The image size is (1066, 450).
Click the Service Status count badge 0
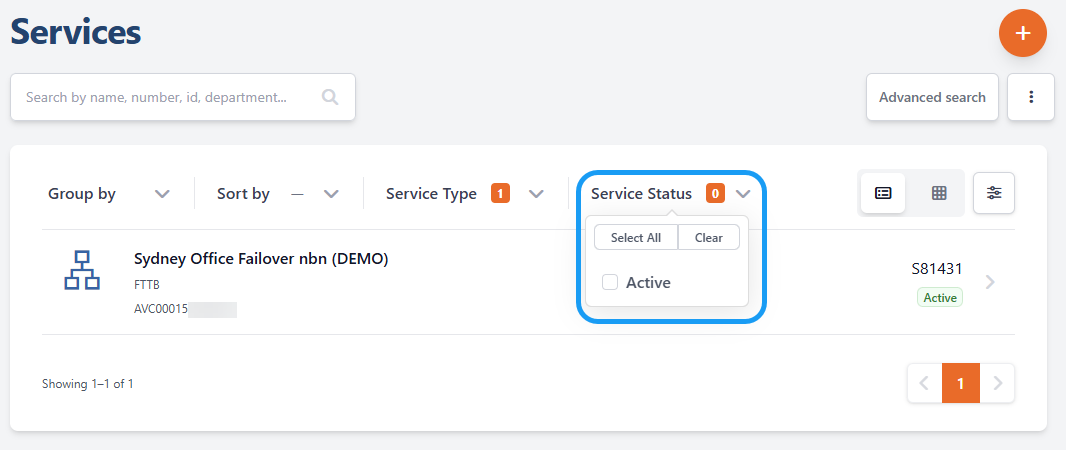715,194
